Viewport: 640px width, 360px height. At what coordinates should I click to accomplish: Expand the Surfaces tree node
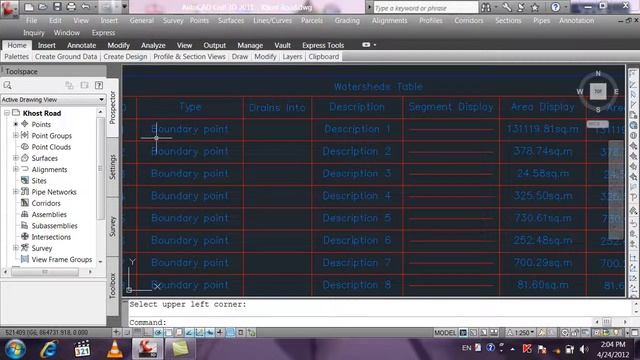(x=16, y=158)
